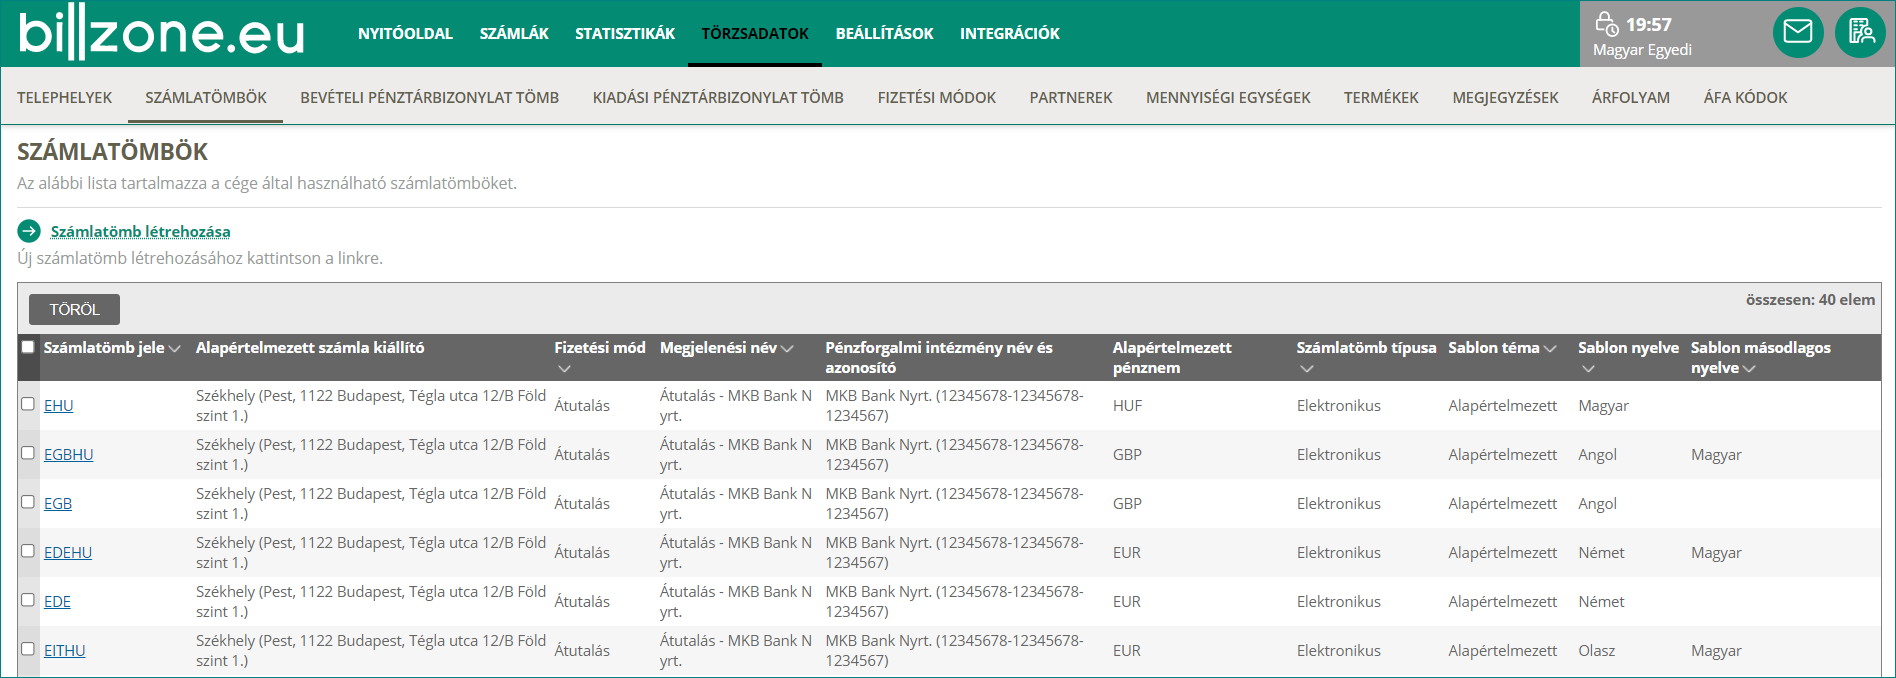Click the Alapértelmezett pénznem column header
This screenshot has height=678, width=1896.
(1172, 357)
